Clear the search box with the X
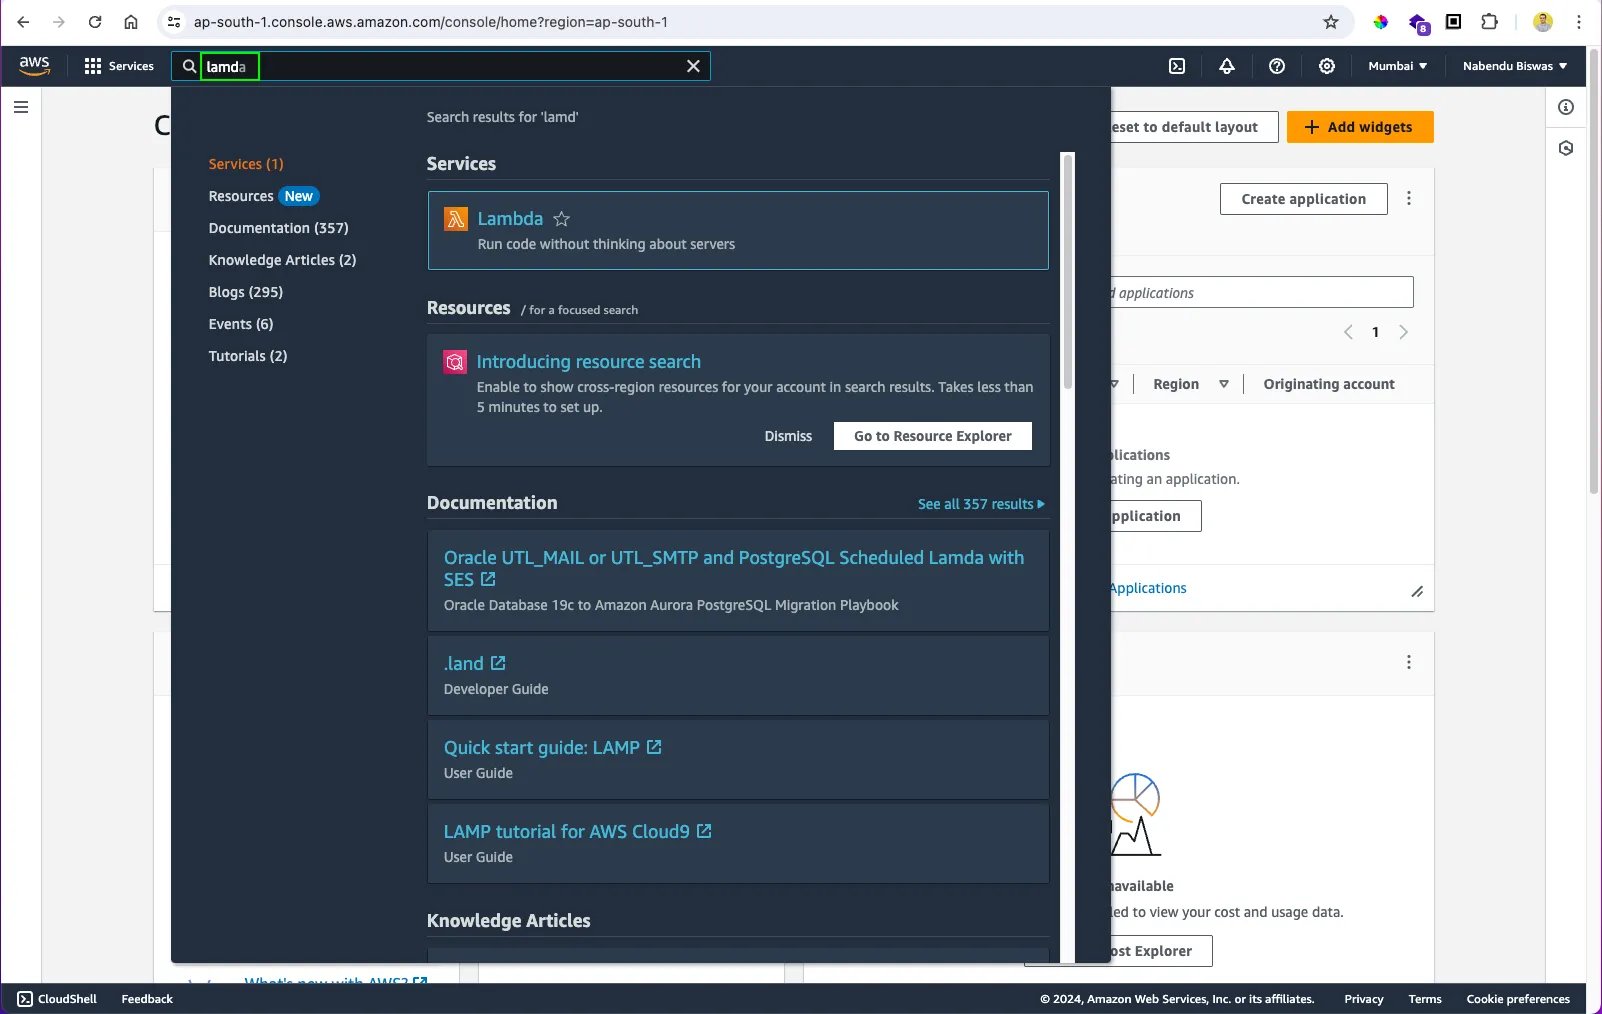The height and width of the screenshot is (1014, 1602). click(x=693, y=66)
